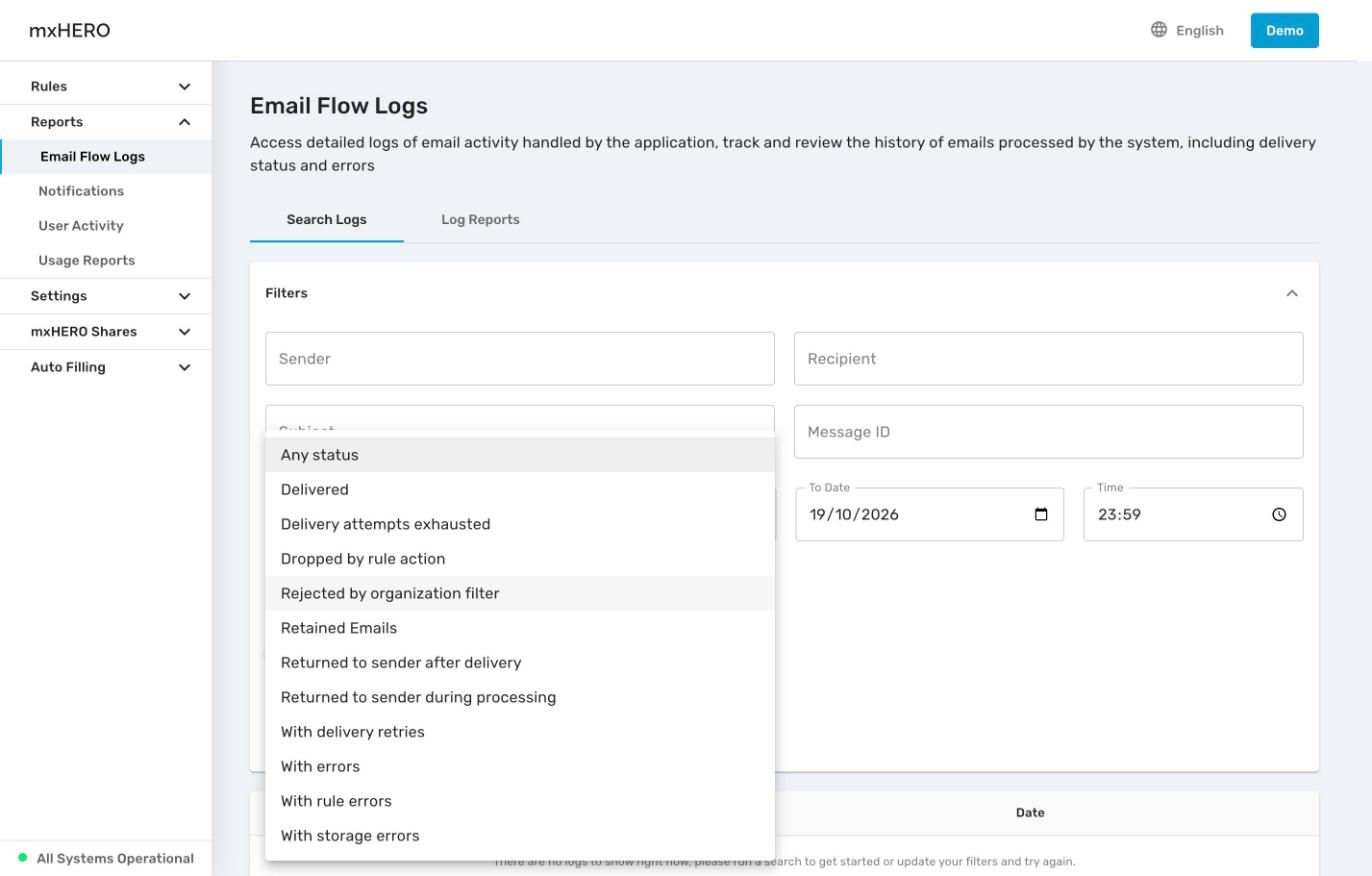This screenshot has width=1372, height=876.
Task: Choose Dropped by rule action status
Action: [520, 559]
